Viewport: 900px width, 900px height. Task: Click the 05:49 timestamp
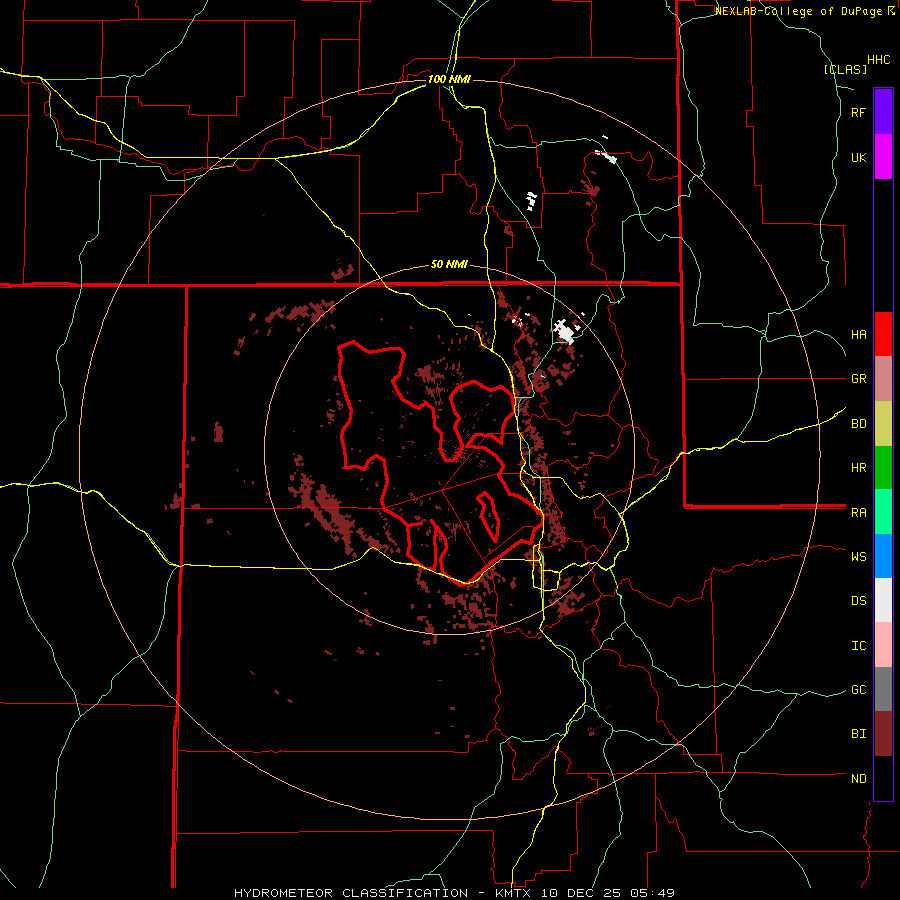coord(655,893)
